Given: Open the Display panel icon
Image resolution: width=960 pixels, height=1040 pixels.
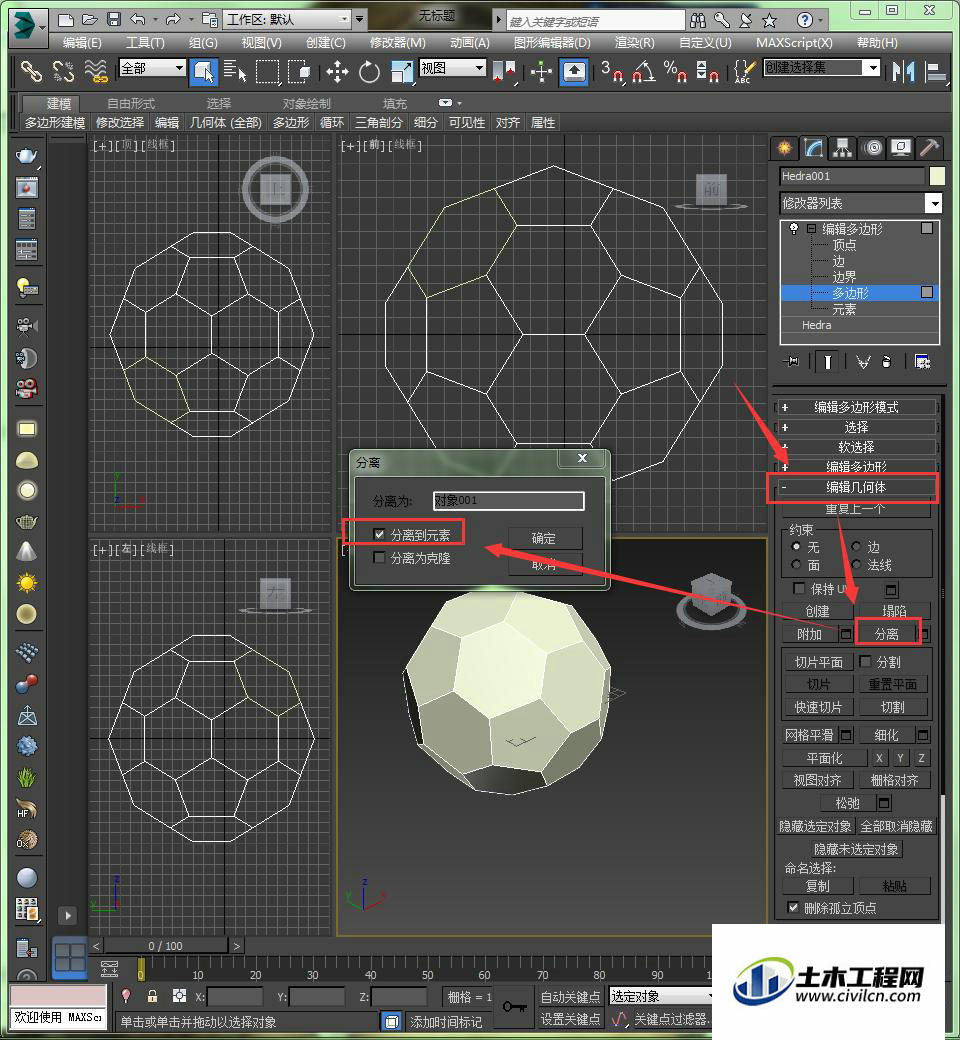Looking at the screenshot, I should tap(900, 148).
